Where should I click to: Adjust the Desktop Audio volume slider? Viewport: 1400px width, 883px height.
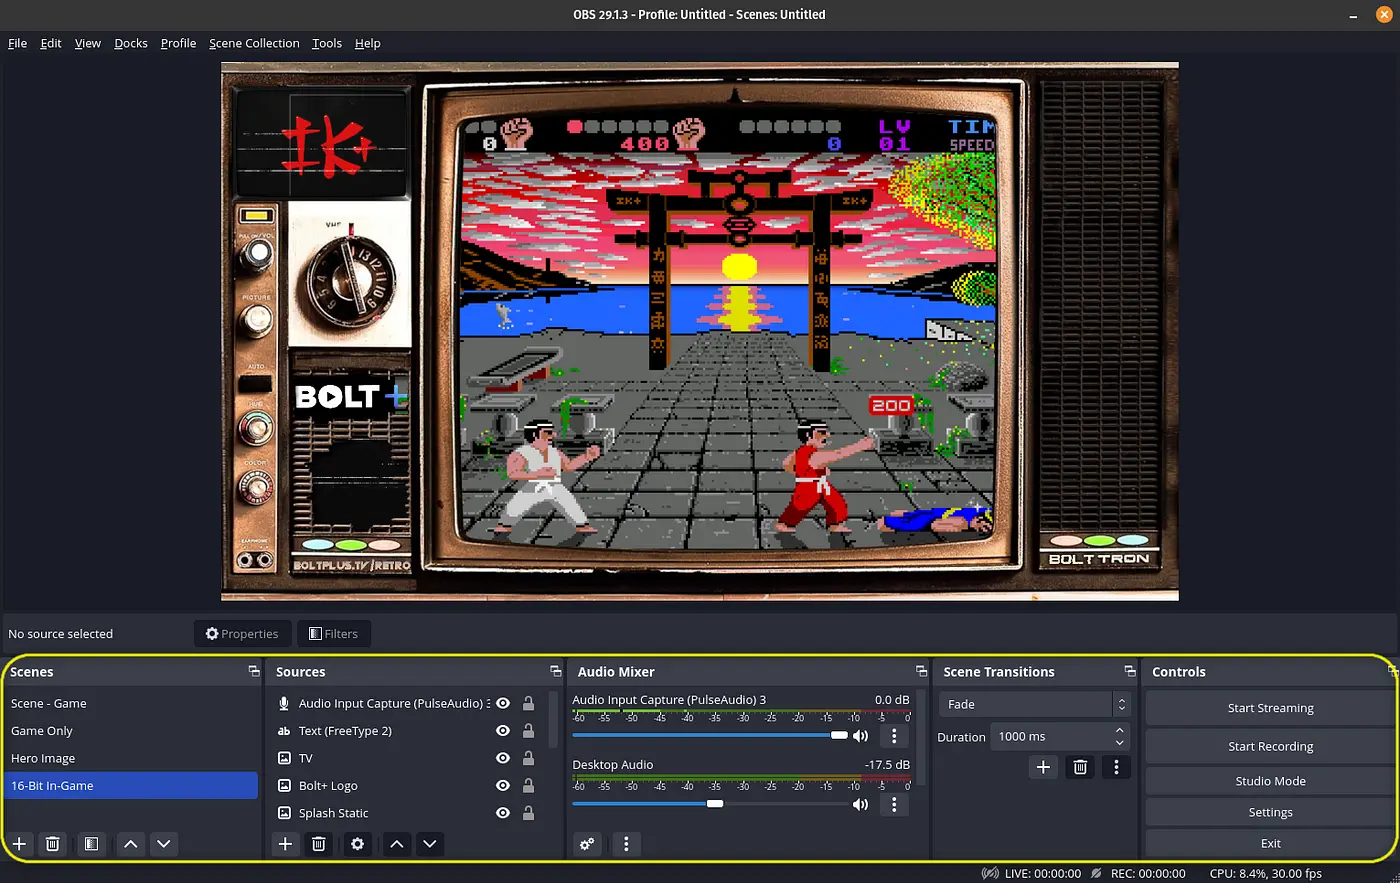click(x=714, y=804)
